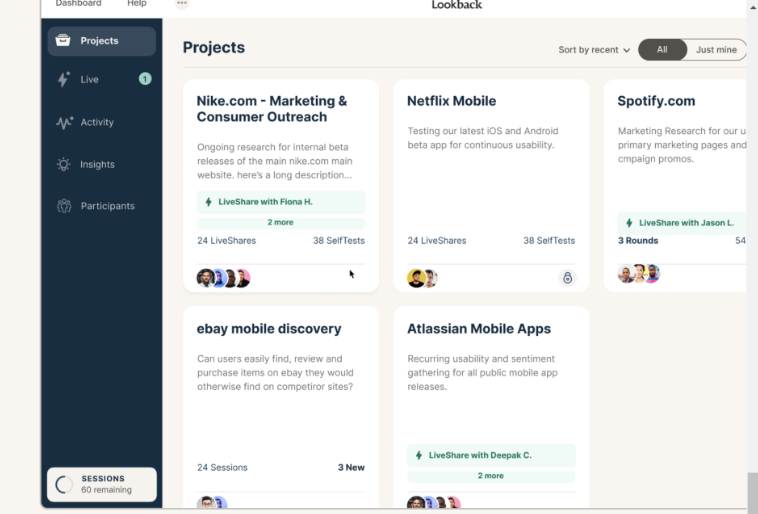Viewport: 758px width, 514px height.
Task: Click the Dashboard menu item
Action: (x=78, y=3)
